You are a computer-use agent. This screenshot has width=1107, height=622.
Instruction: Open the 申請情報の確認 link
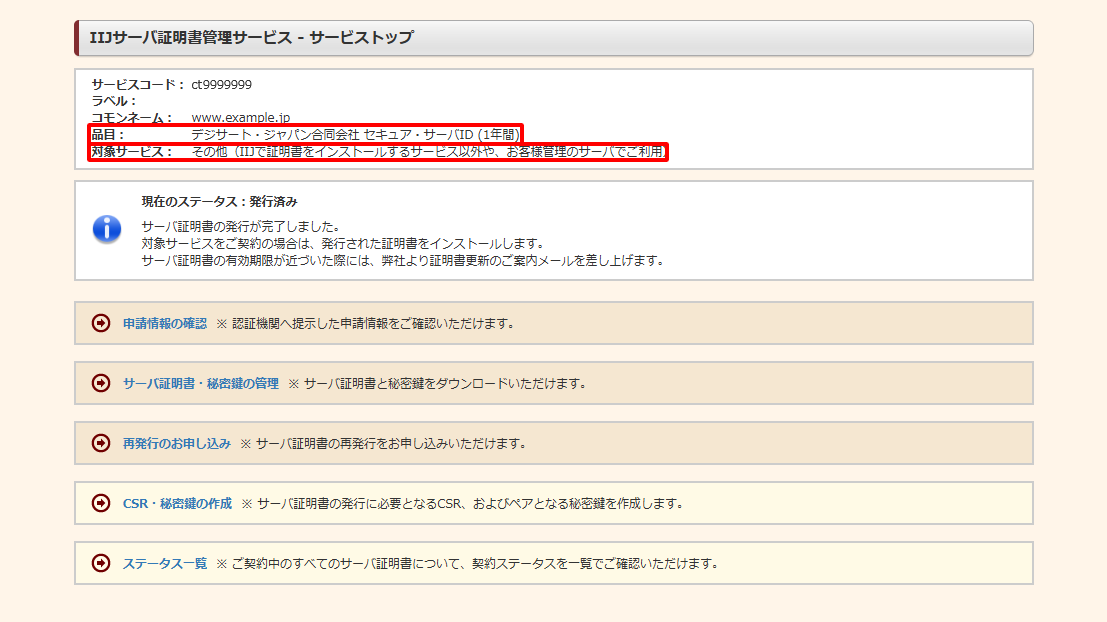click(x=164, y=323)
